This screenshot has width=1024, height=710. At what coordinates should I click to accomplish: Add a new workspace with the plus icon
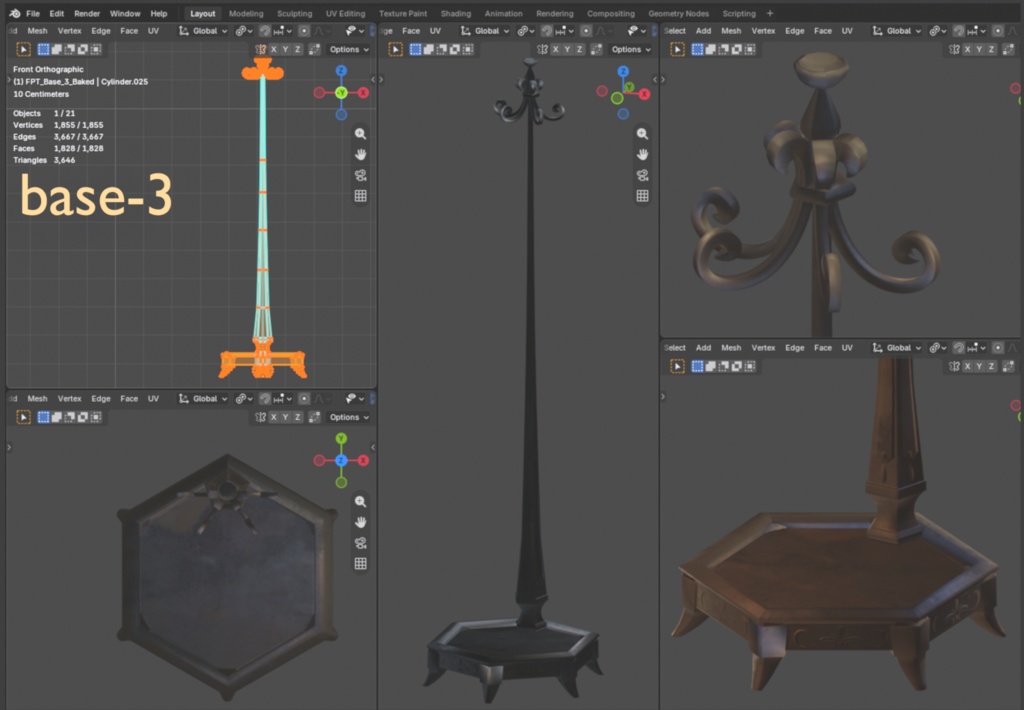click(x=770, y=13)
